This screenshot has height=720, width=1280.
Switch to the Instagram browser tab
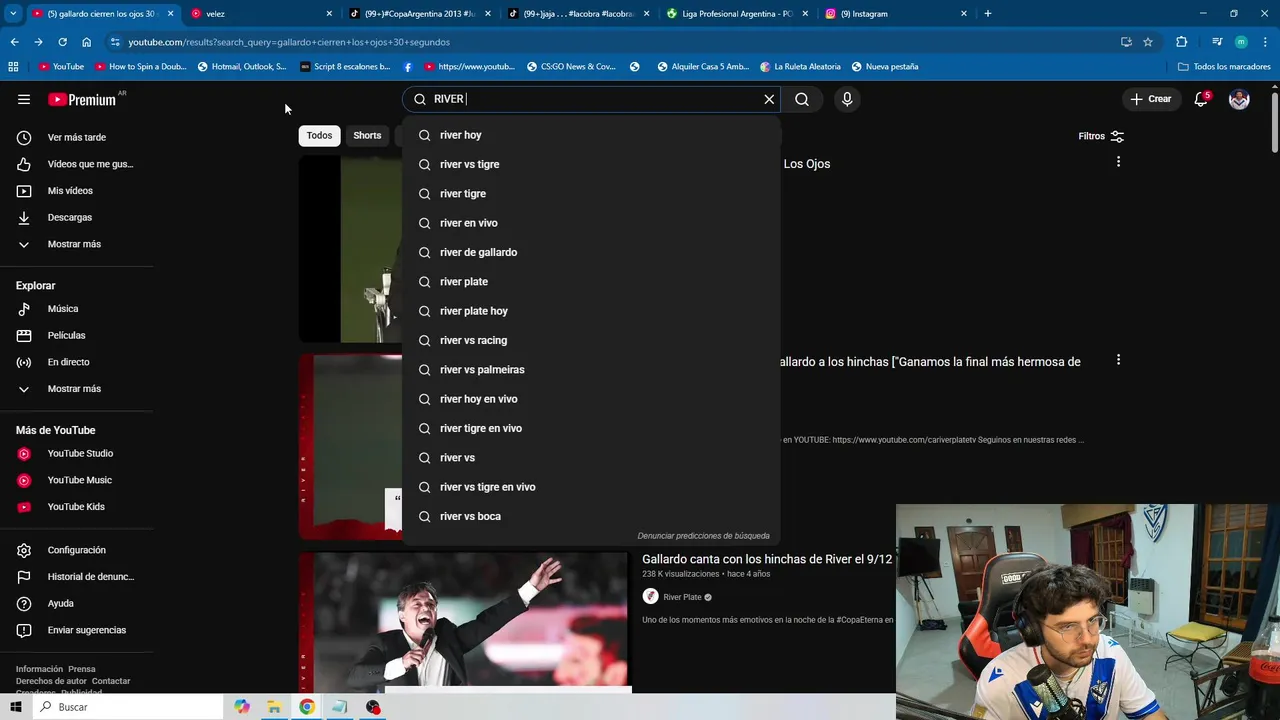click(x=897, y=14)
